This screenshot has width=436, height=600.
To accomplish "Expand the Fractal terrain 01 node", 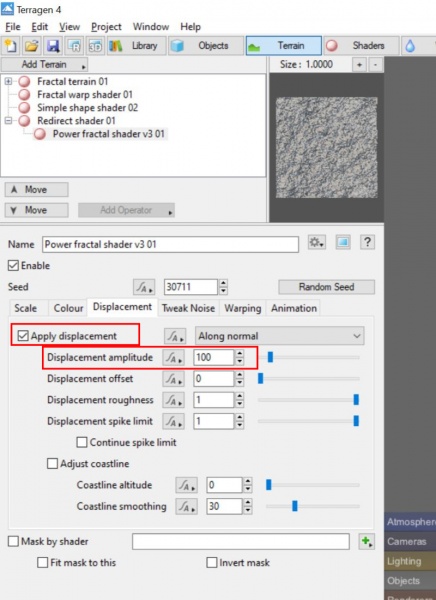I will click(8, 81).
